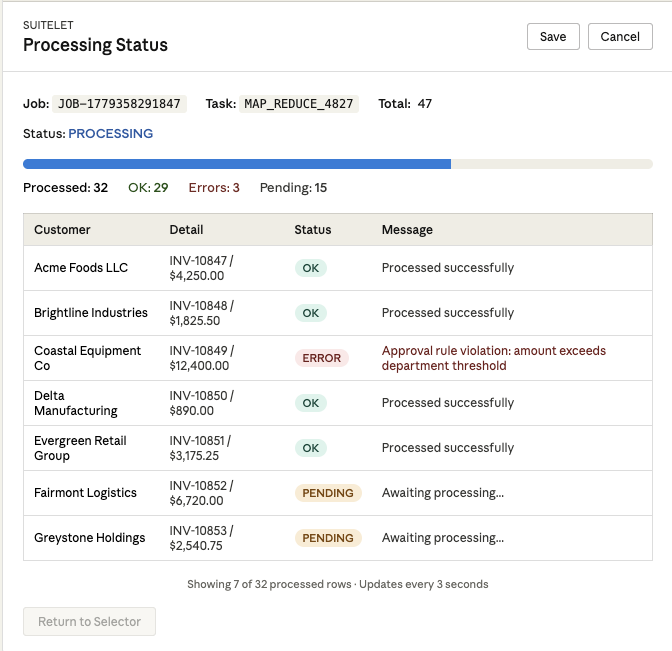Click Greystone Holdings 'Awaiting processing...' message

pos(443,538)
